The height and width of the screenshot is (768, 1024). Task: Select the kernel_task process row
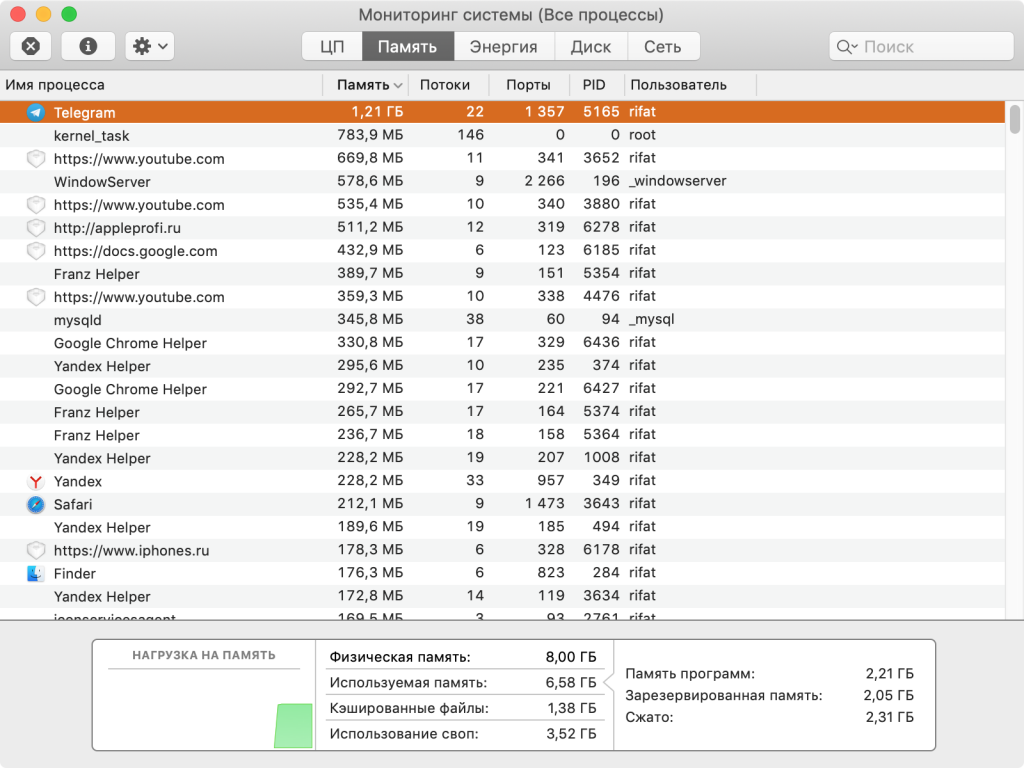point(502,135)
